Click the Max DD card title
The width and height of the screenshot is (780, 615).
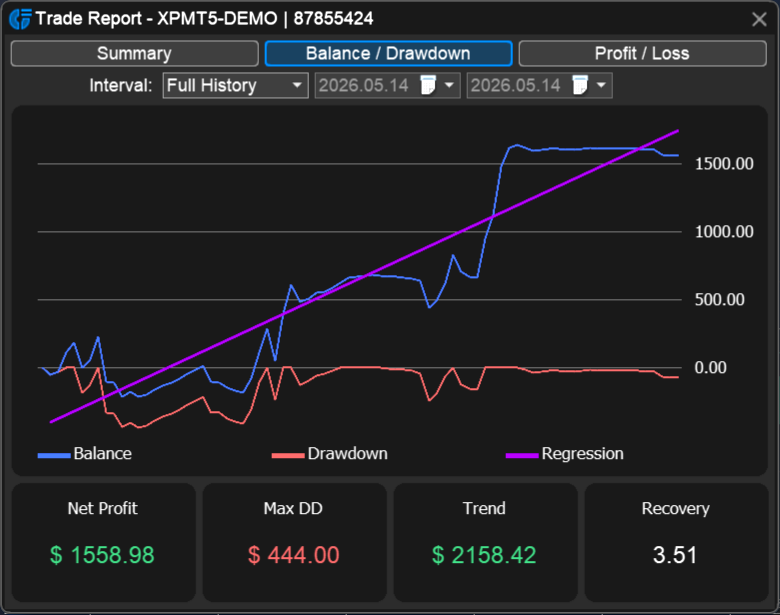point(293,509)
